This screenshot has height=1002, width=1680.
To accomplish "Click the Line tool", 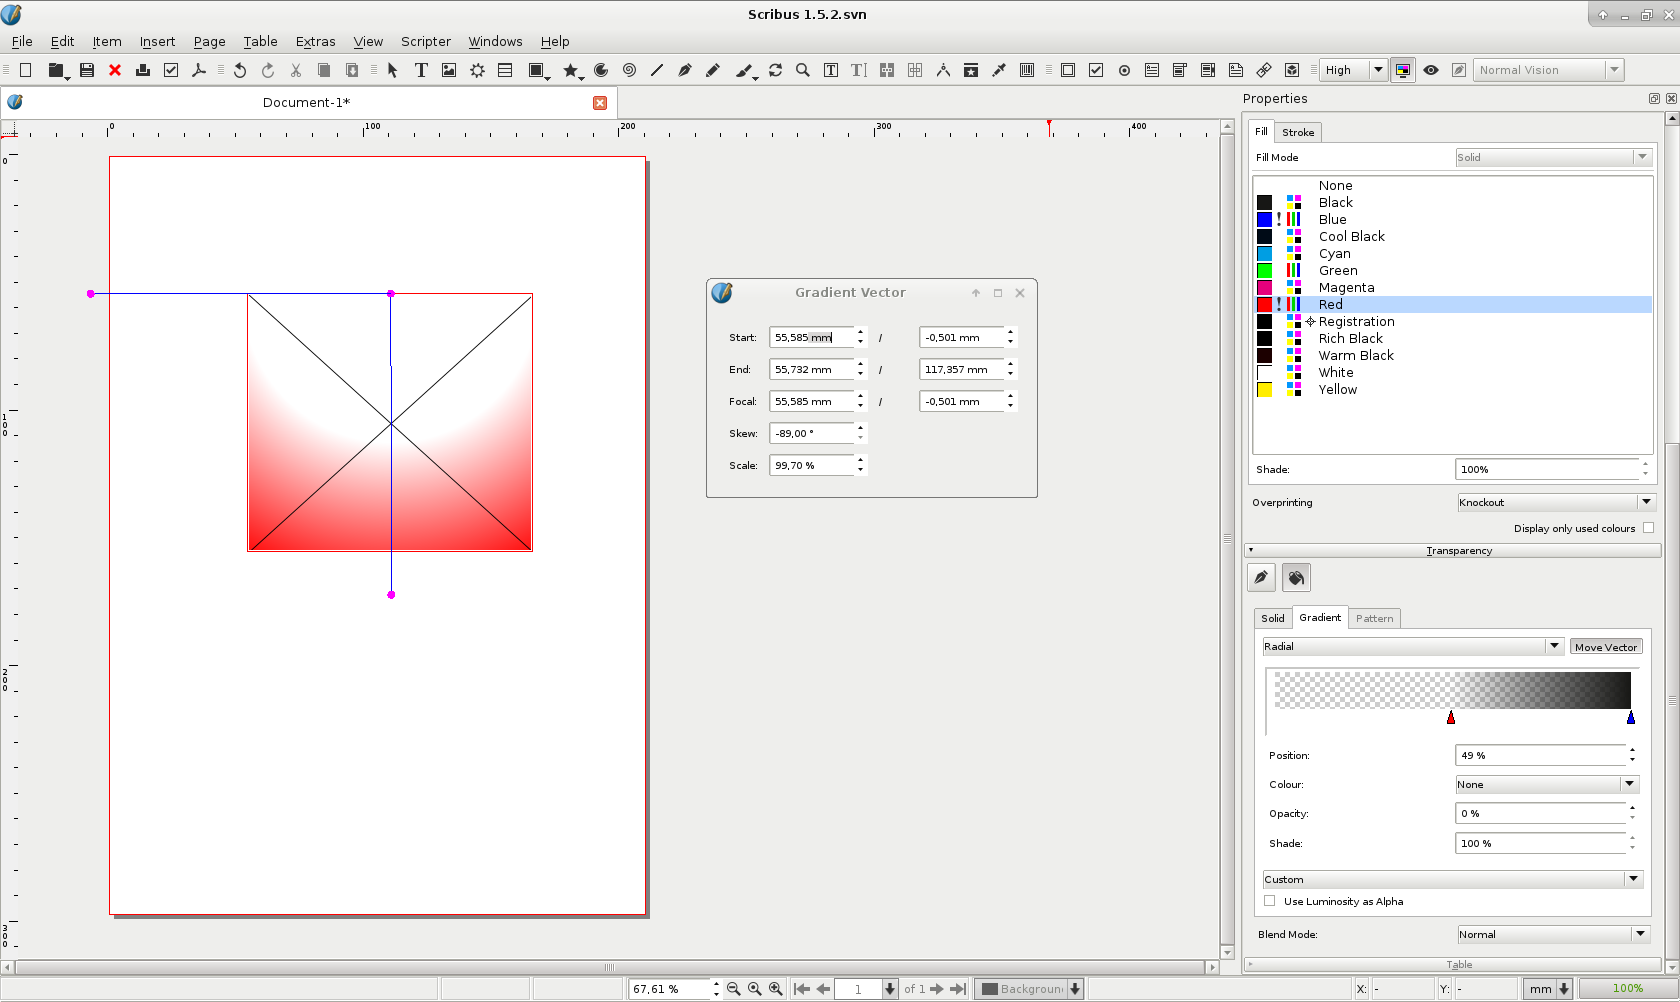I will (657, 70).
